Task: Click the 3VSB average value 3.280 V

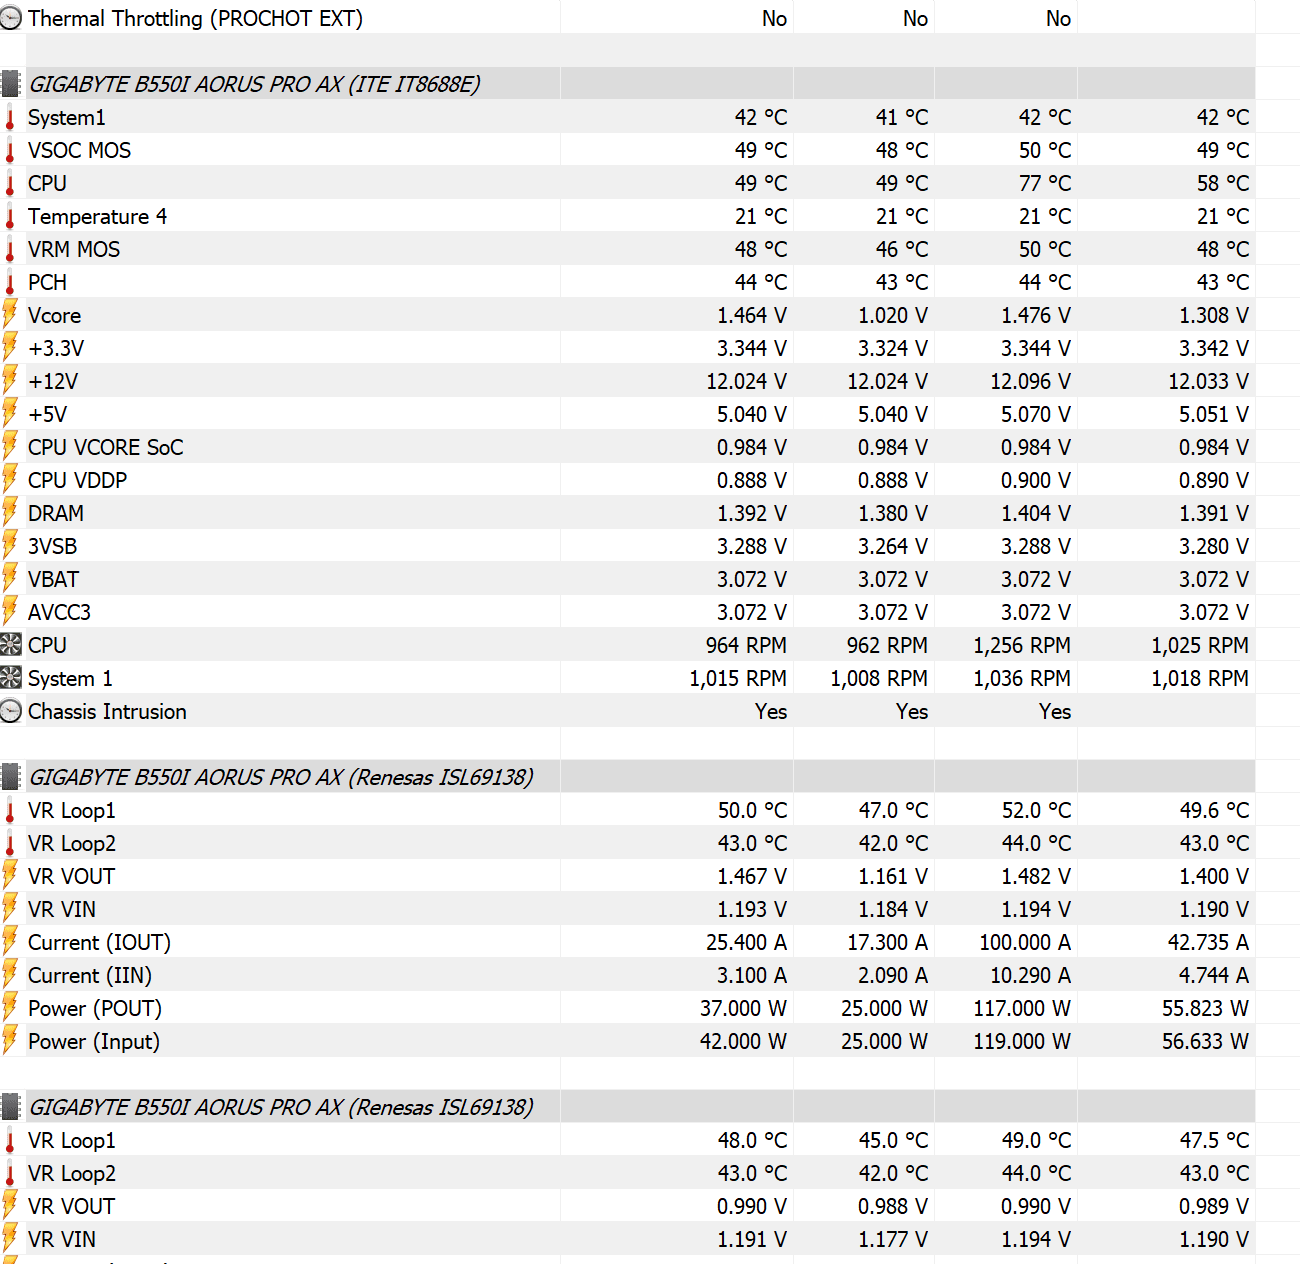Action: (x=1214, y=546)
